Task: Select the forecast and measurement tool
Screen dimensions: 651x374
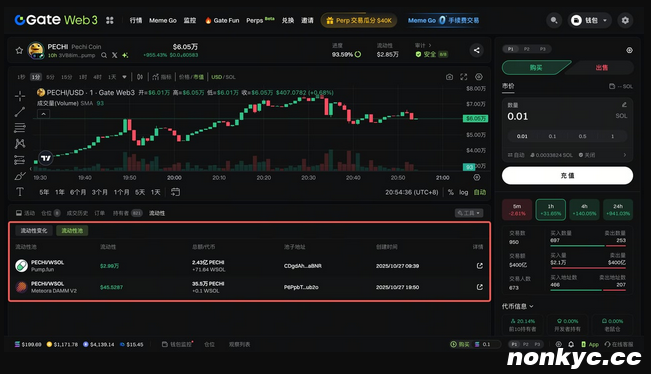Action: (20, 160)
